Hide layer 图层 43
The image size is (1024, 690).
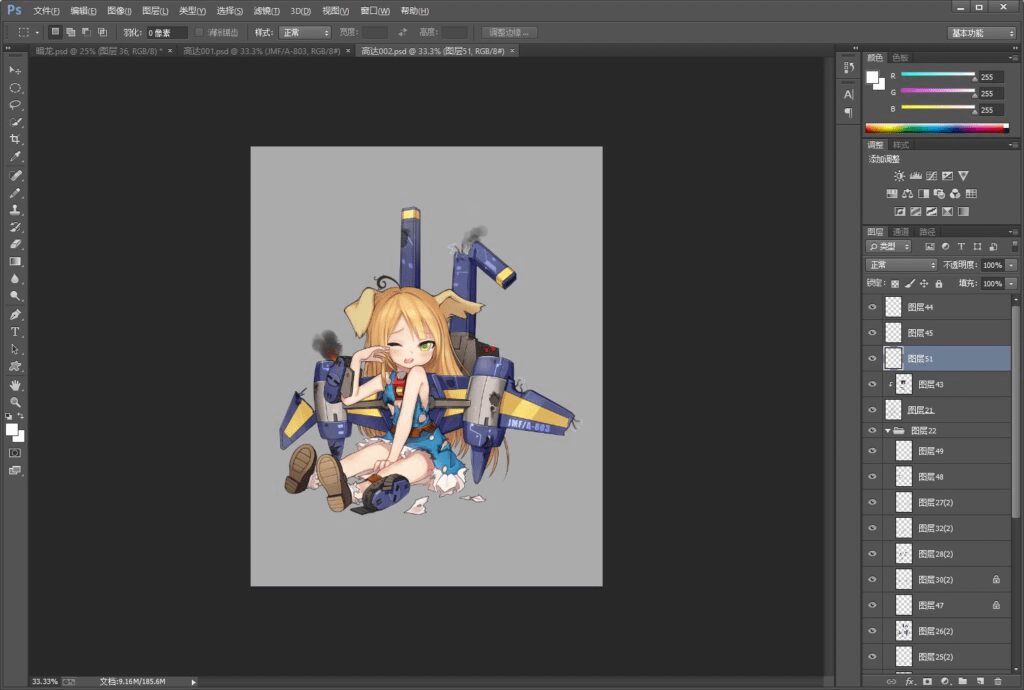(x=872, y=384)
